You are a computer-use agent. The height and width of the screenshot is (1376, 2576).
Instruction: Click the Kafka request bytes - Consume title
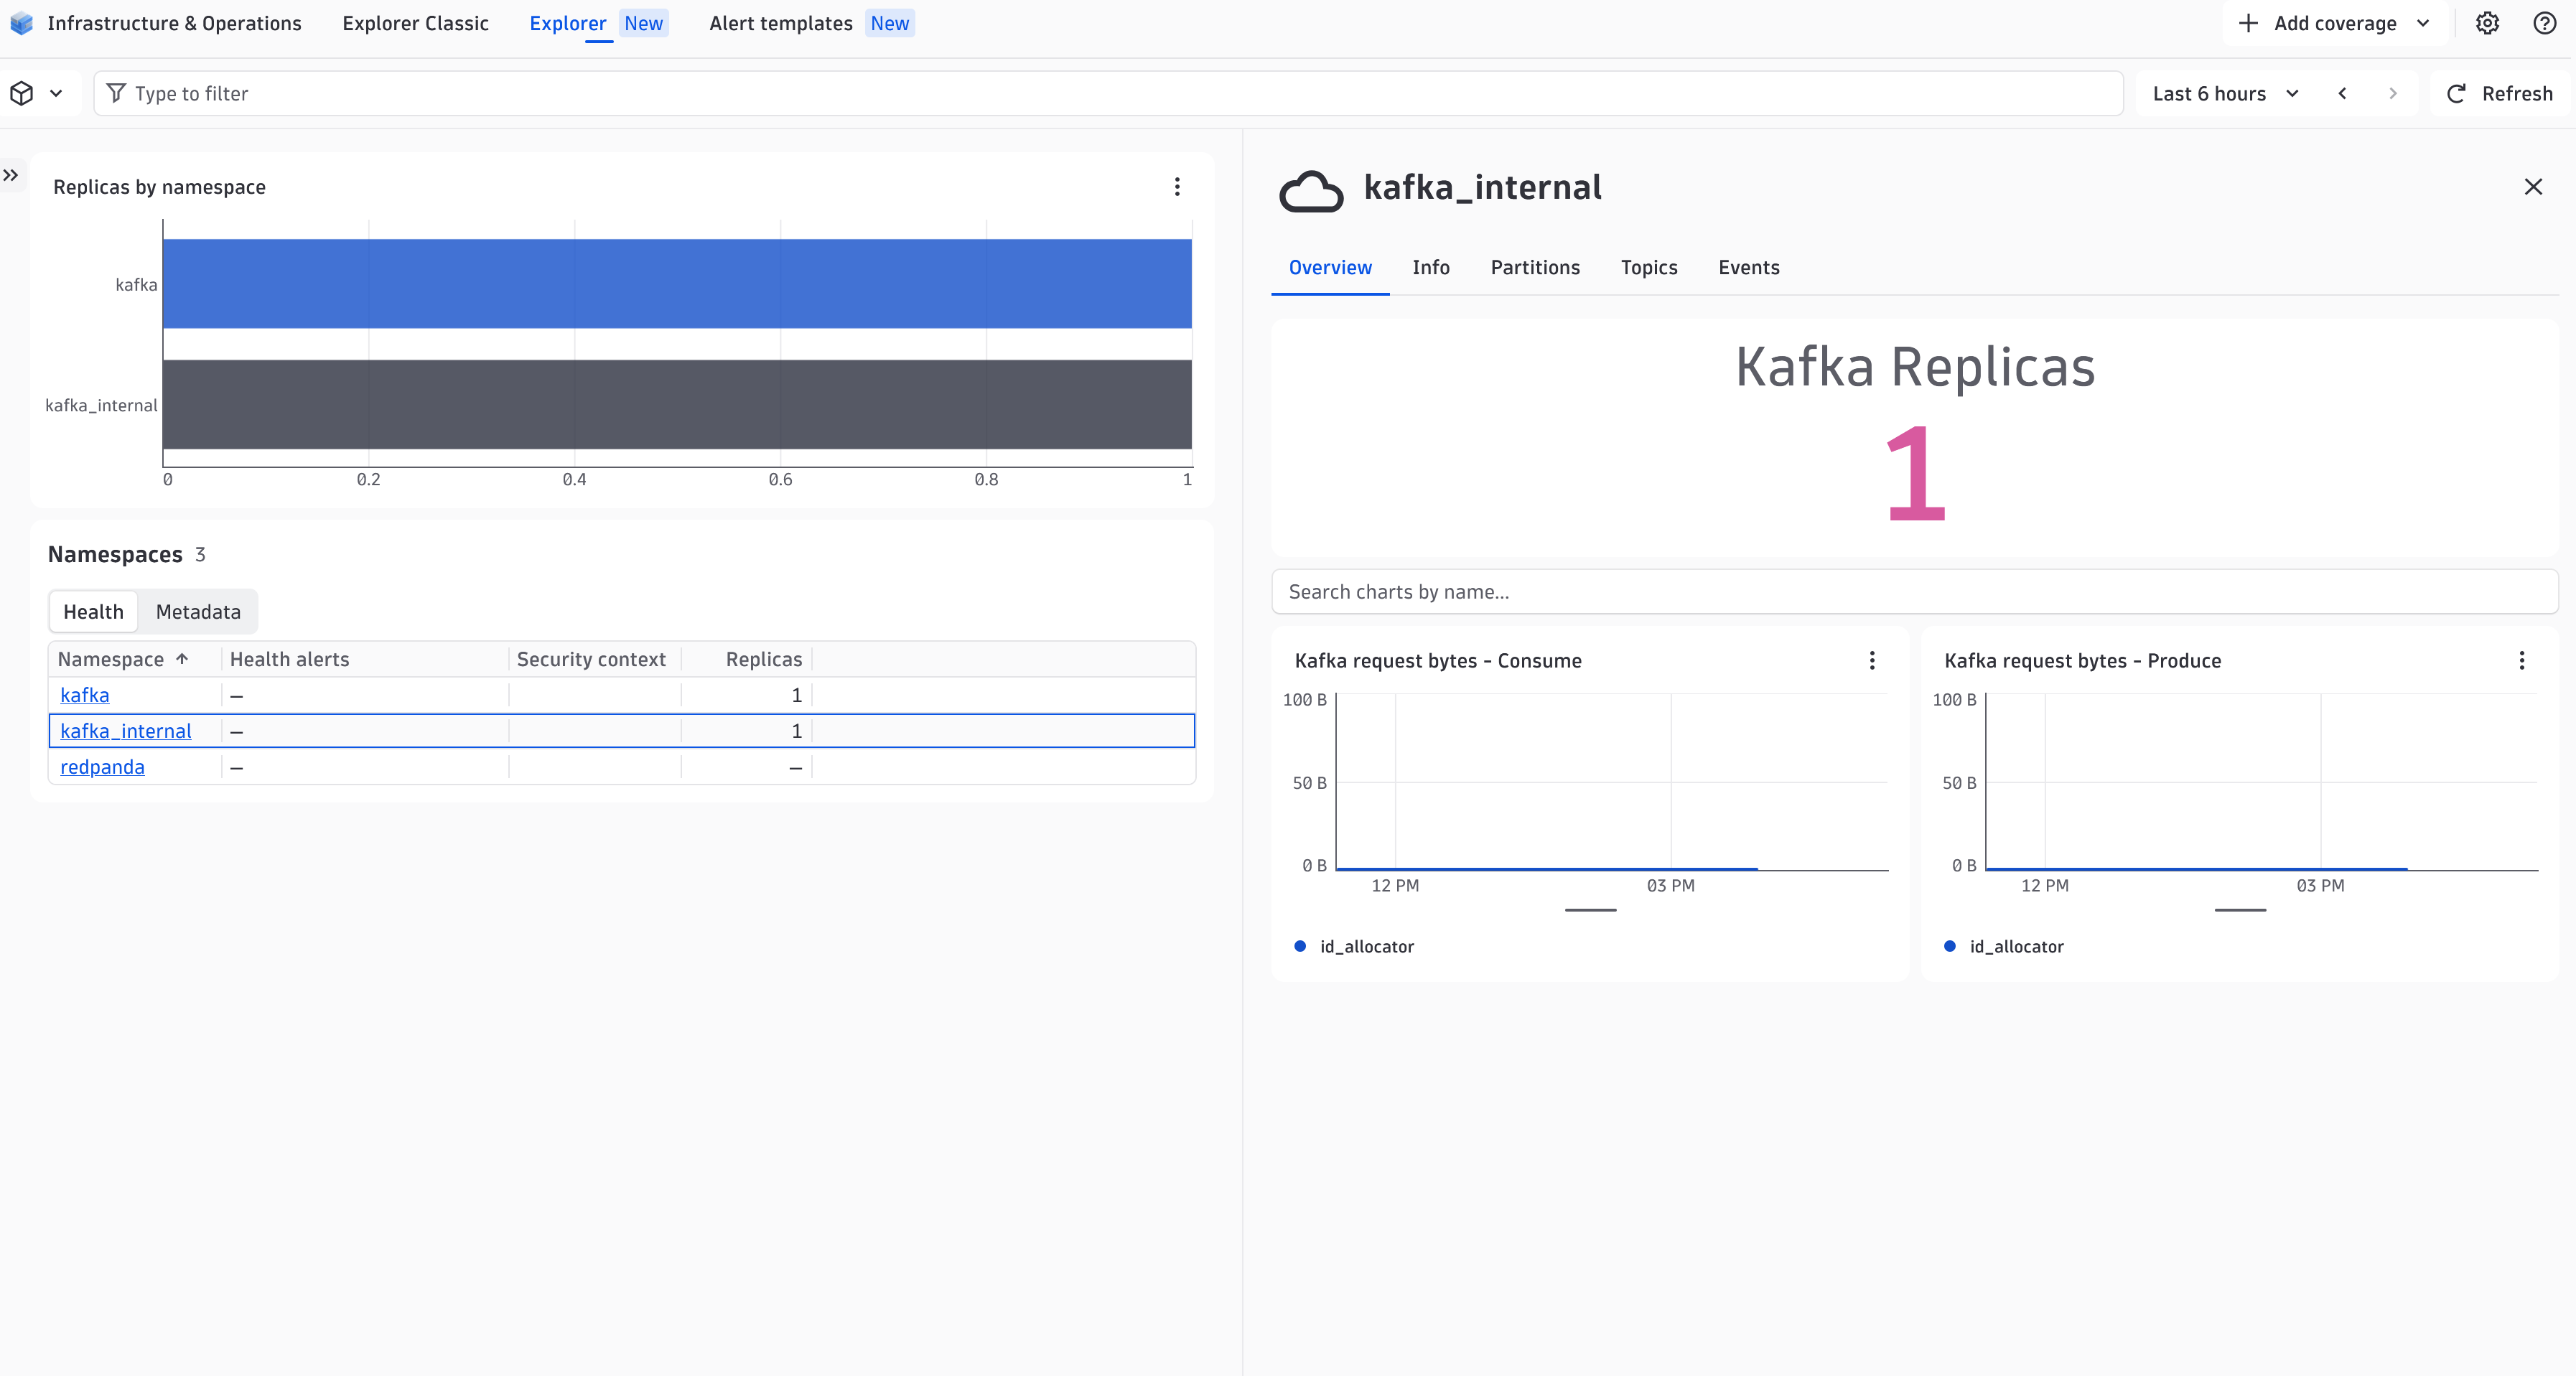(x=1438, y=660)
